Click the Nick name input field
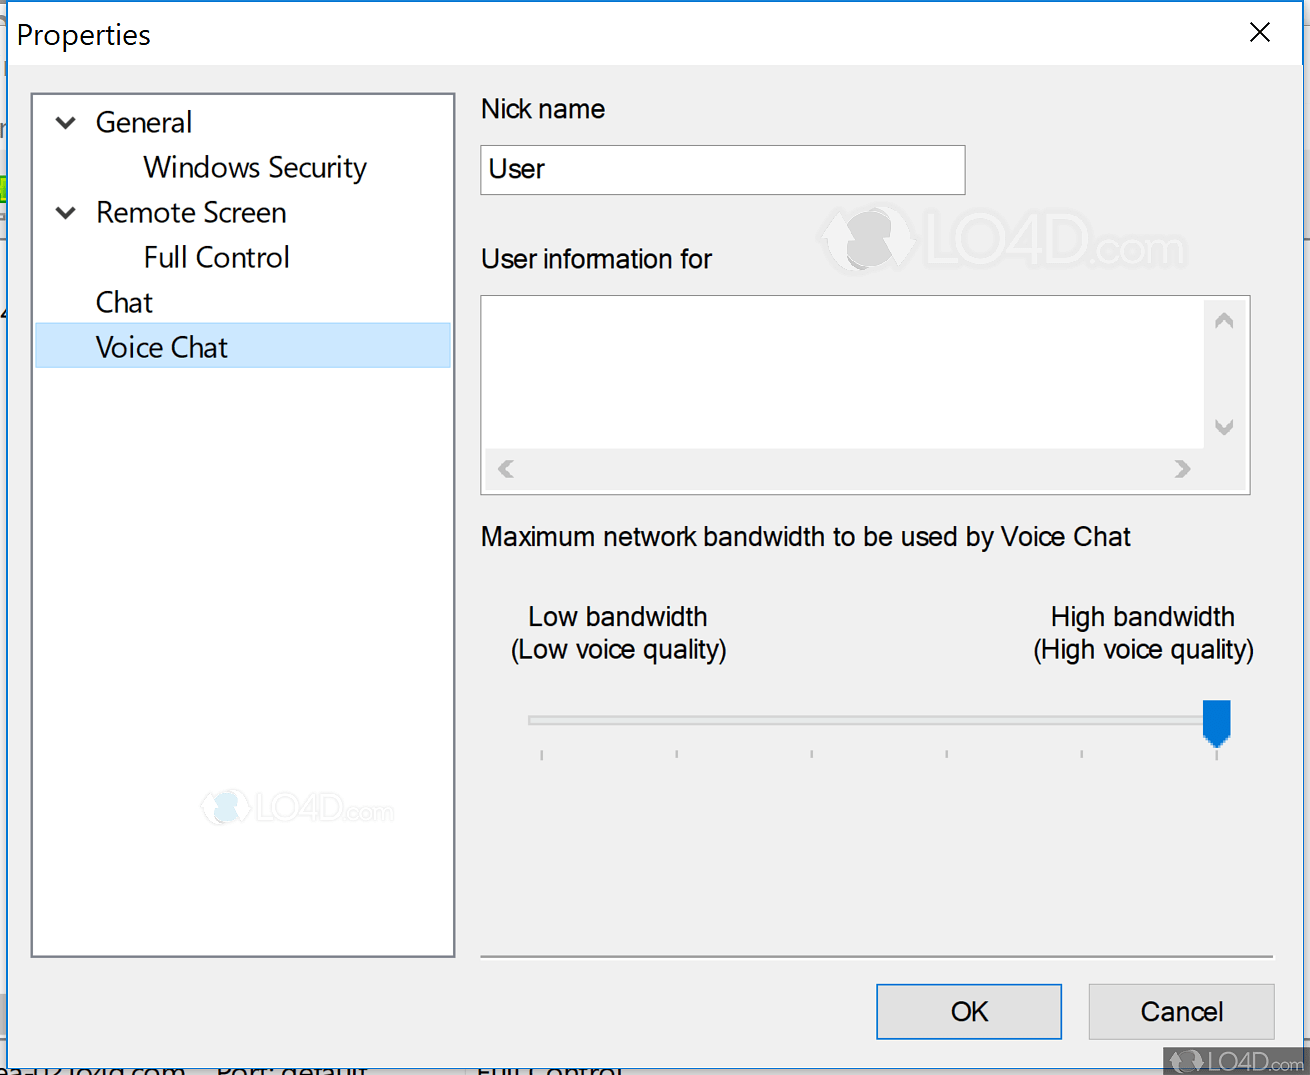This screenshot has height=1075, width=1310. coord(723,170)
